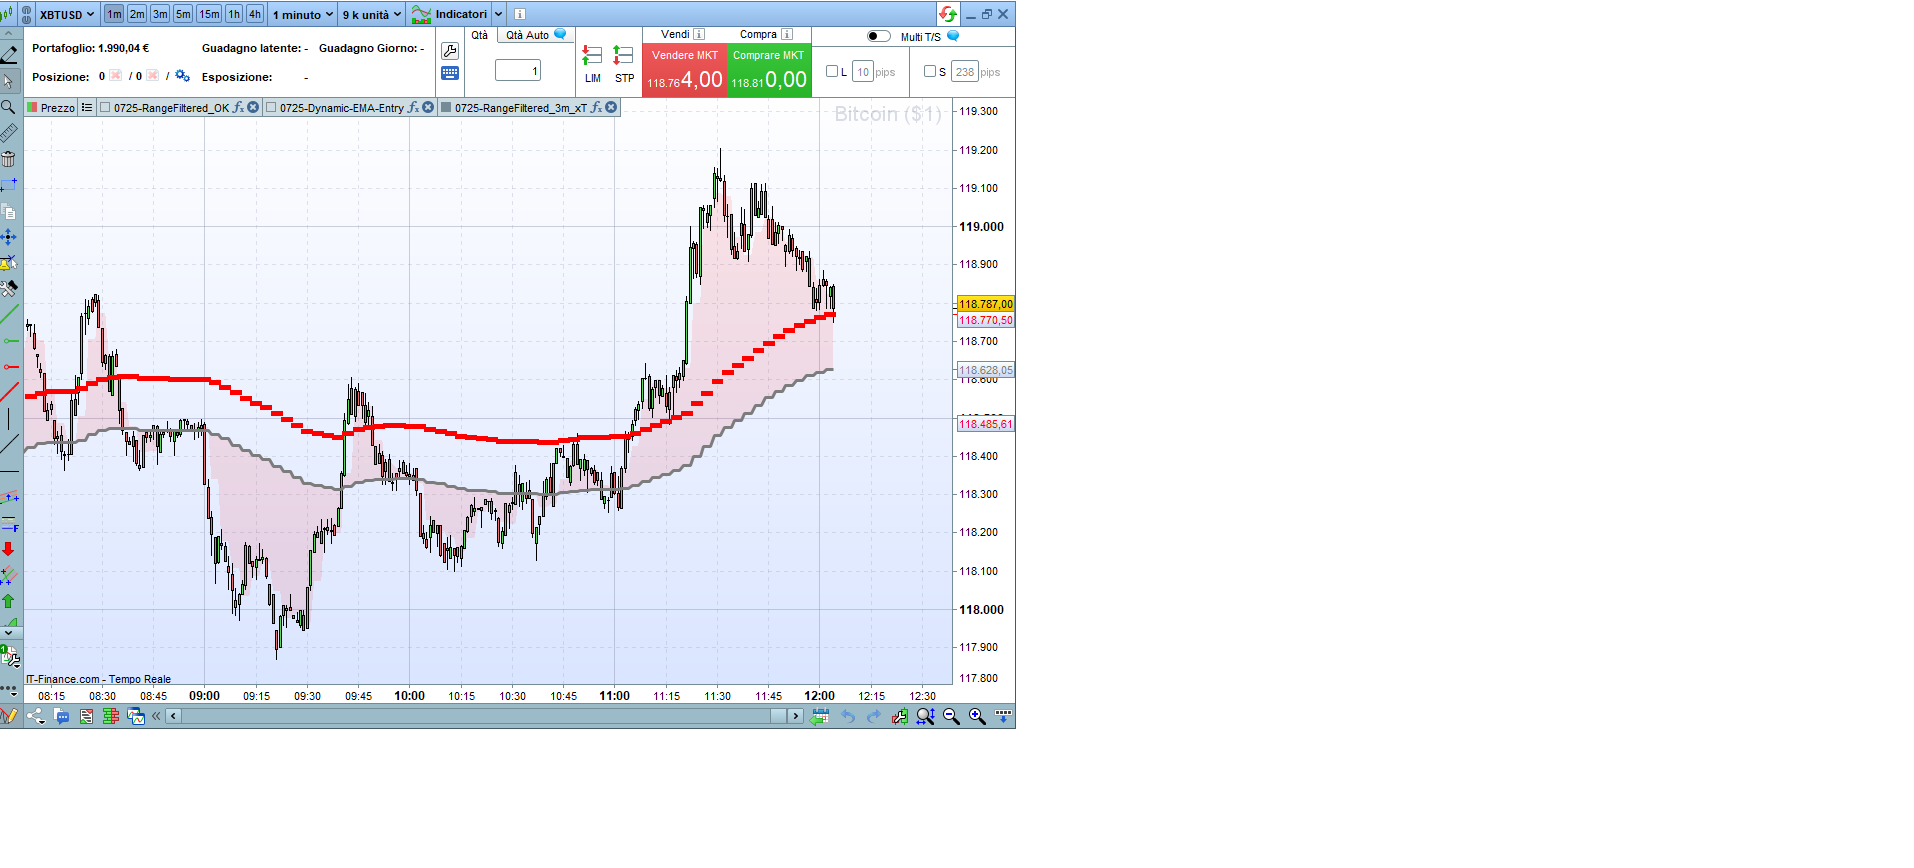Remove the 0725-RangeFiltered_3m_xT indicator
The image size is (1914, 868).
tap(611, 108)
